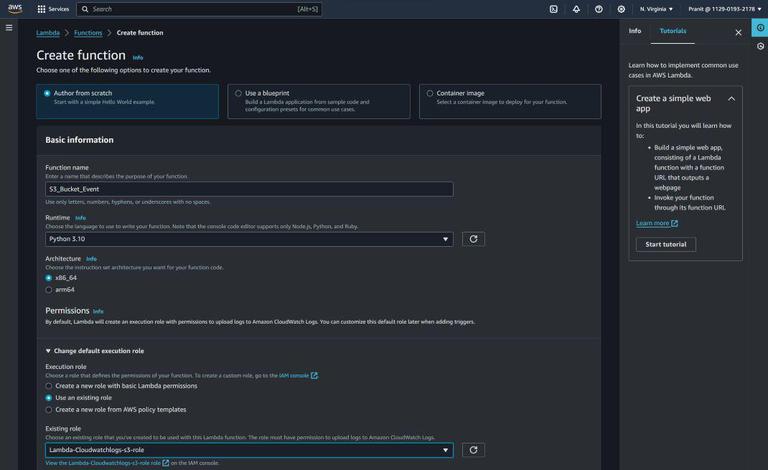Screen dimensions: 768x470
Task: Collapse Change default execution role section
Action: tap(95, 351)
